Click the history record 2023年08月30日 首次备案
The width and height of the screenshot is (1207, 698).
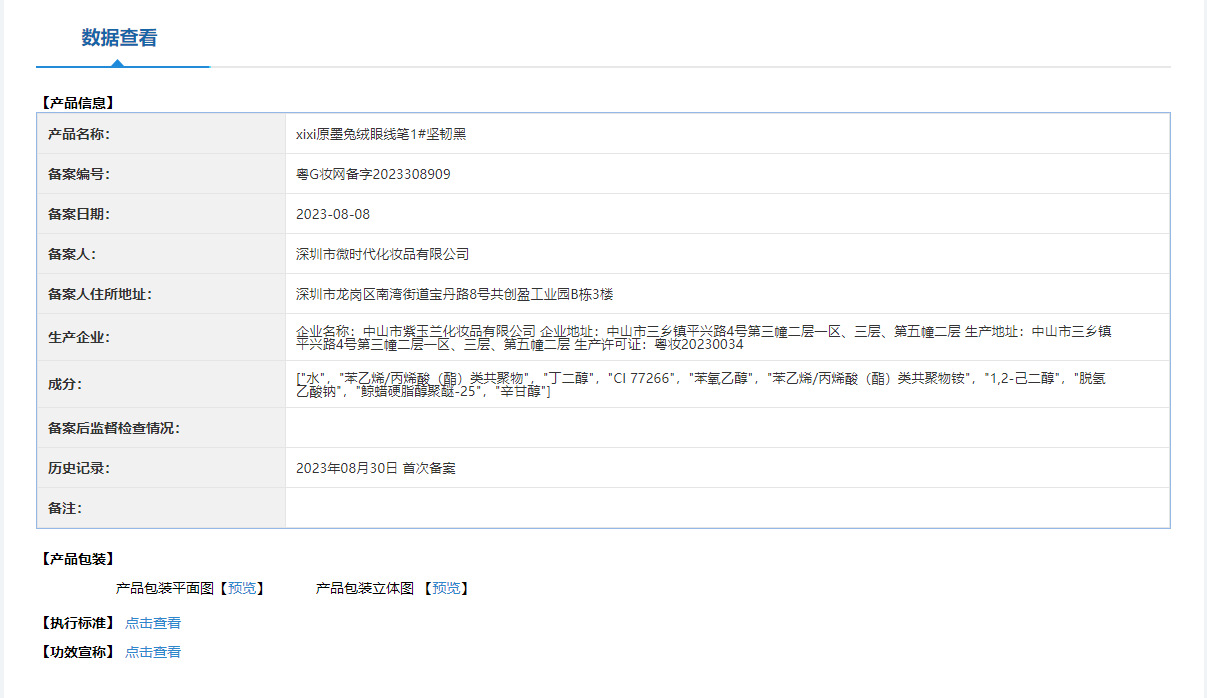click(375, 468)
